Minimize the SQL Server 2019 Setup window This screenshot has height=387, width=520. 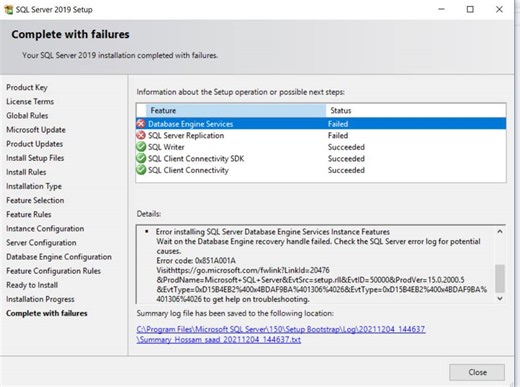point(441,9)
